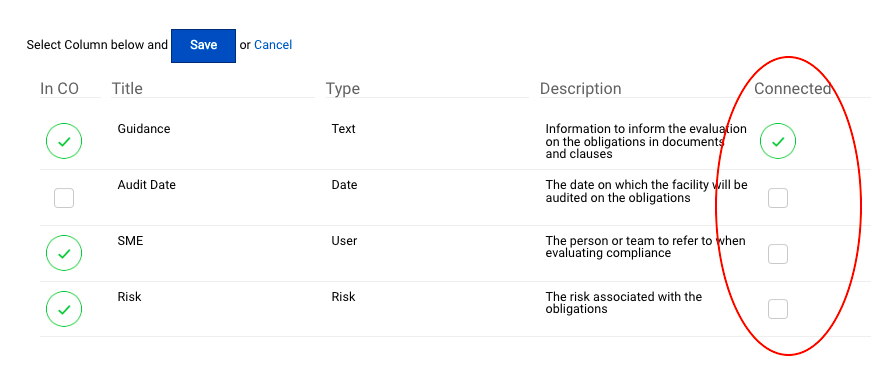Tick Connected checkbox for Risk row
Screen dimensions: 871x375
pyautogui.click(x=778, y=309)
